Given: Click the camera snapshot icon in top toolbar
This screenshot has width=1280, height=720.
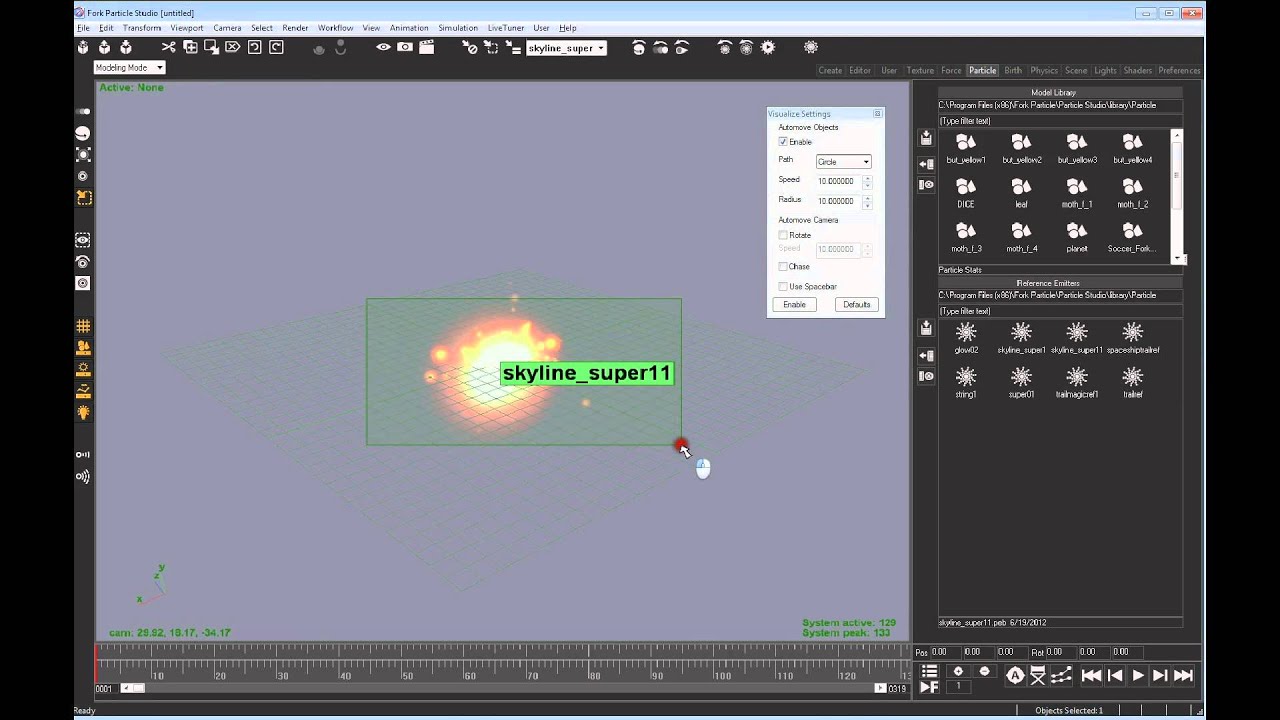Looking at the screenshot, I should point(405,47).
